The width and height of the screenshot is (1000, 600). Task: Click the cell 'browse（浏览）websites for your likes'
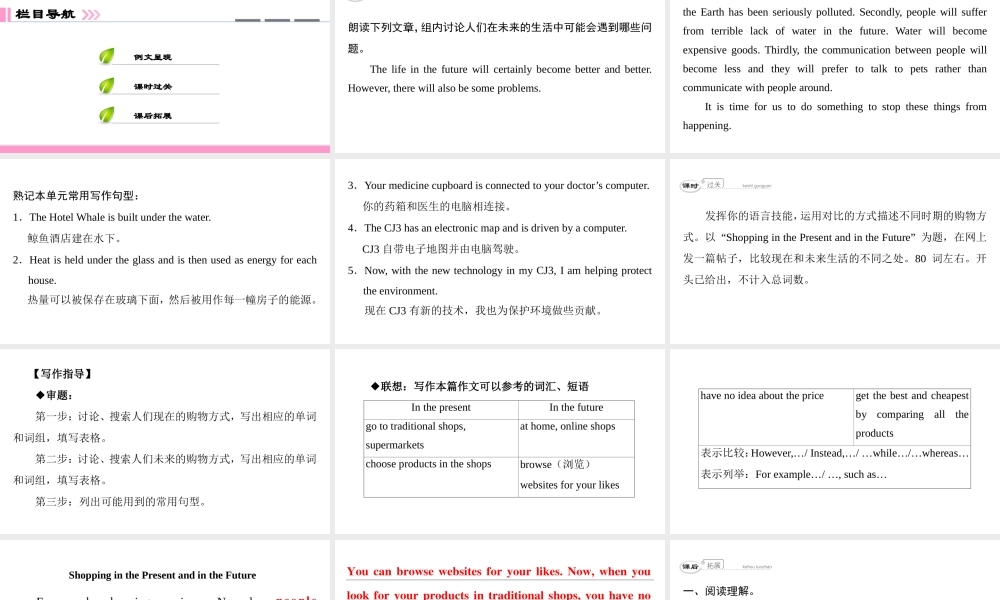[576, 476]
